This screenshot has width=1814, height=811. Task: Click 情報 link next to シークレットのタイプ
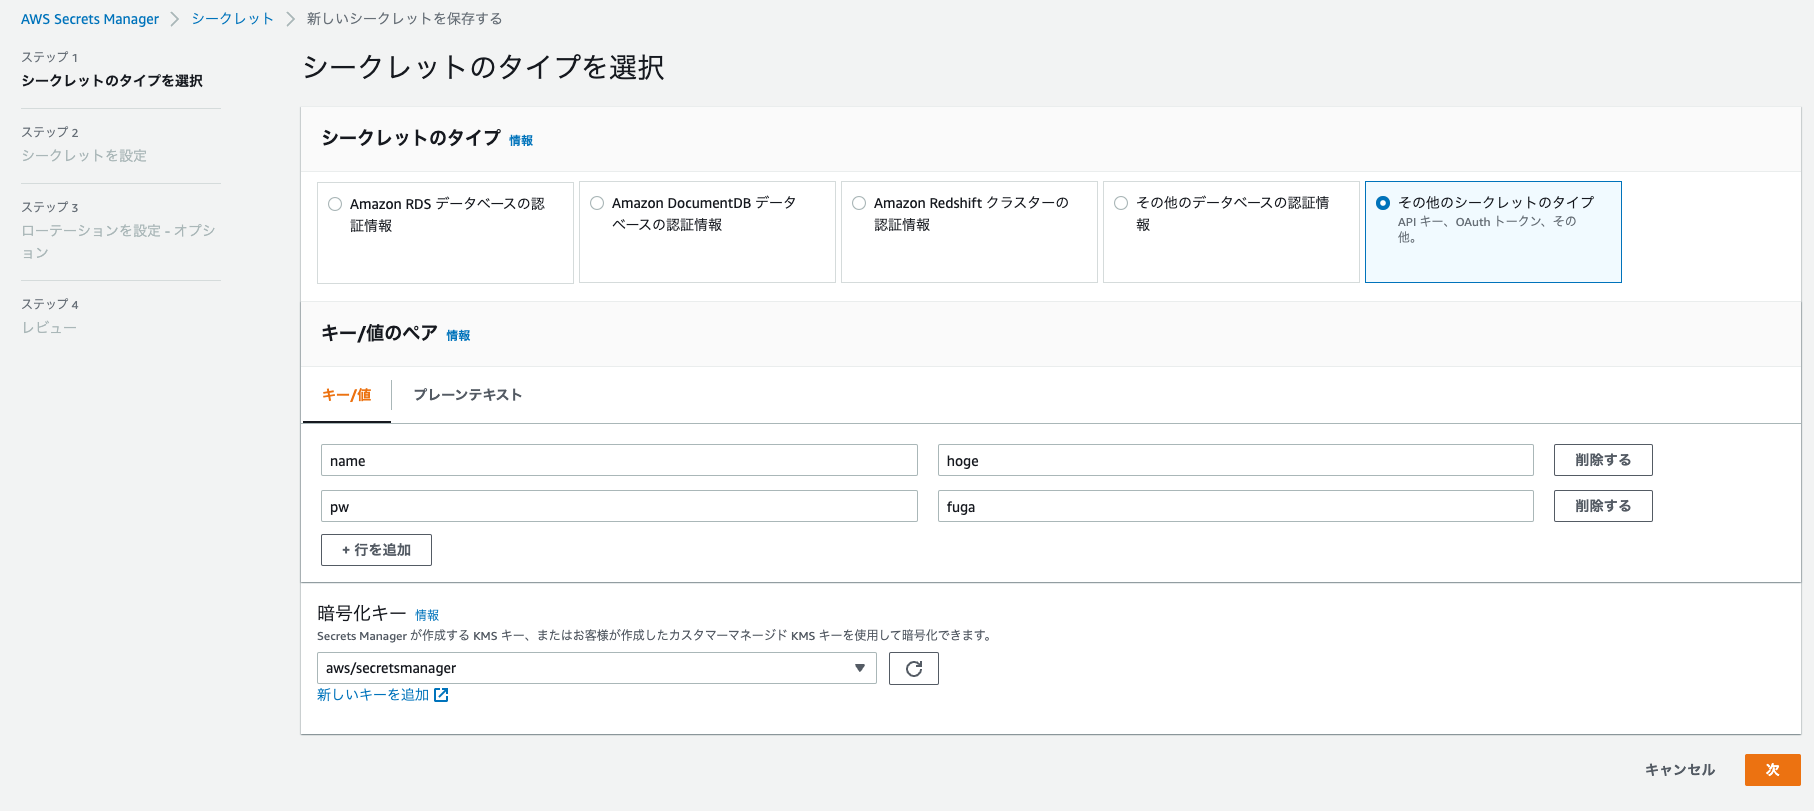click(521, 141)
